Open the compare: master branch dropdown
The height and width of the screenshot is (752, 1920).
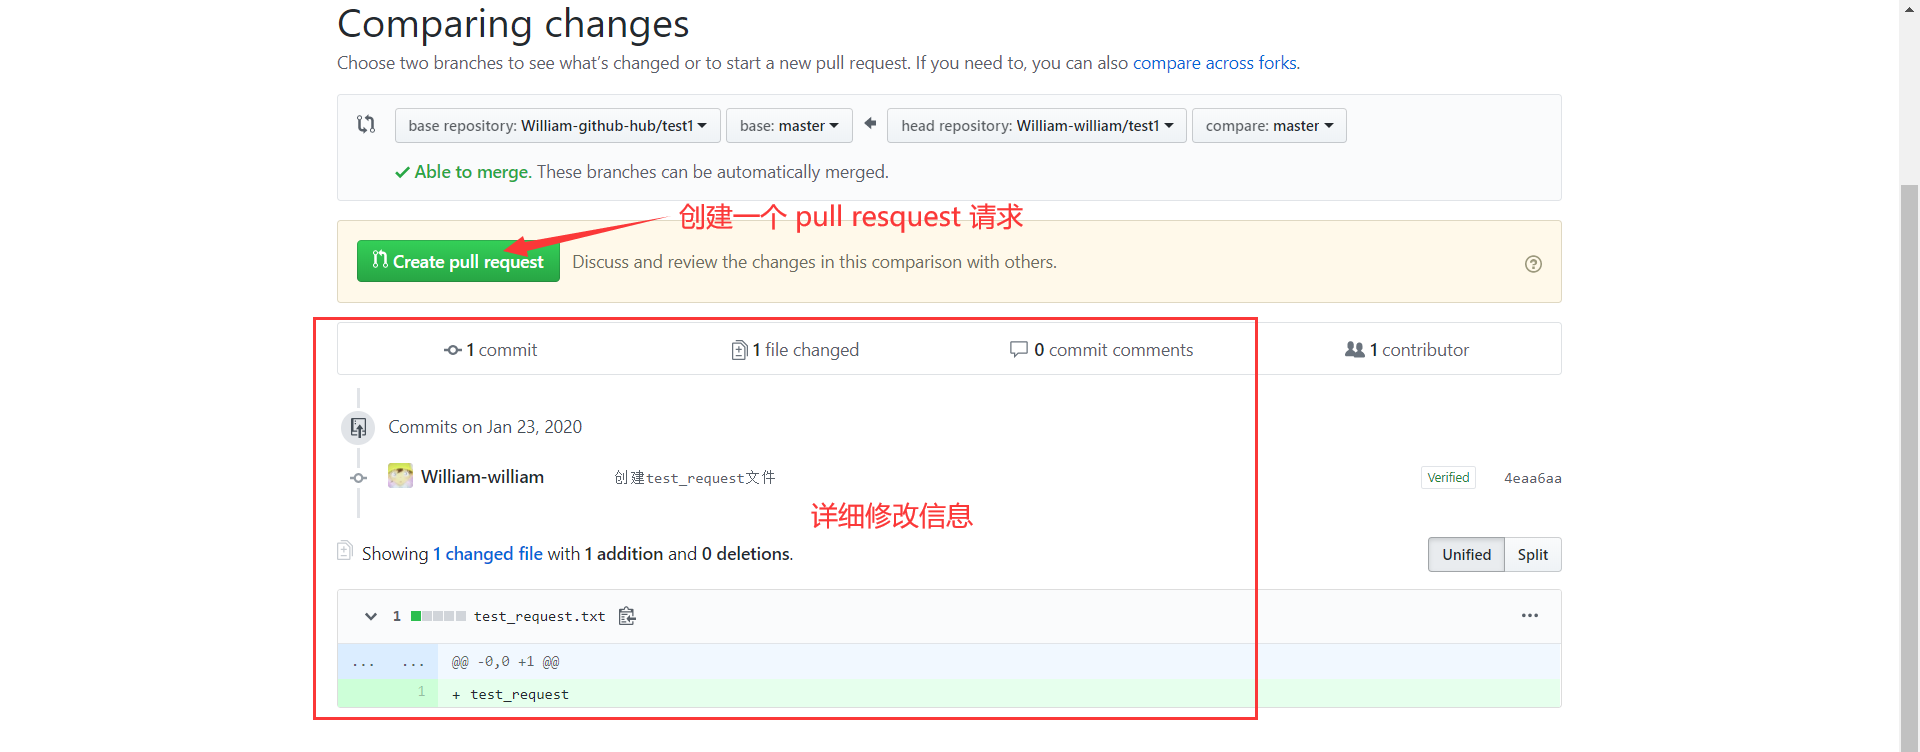1269,126
